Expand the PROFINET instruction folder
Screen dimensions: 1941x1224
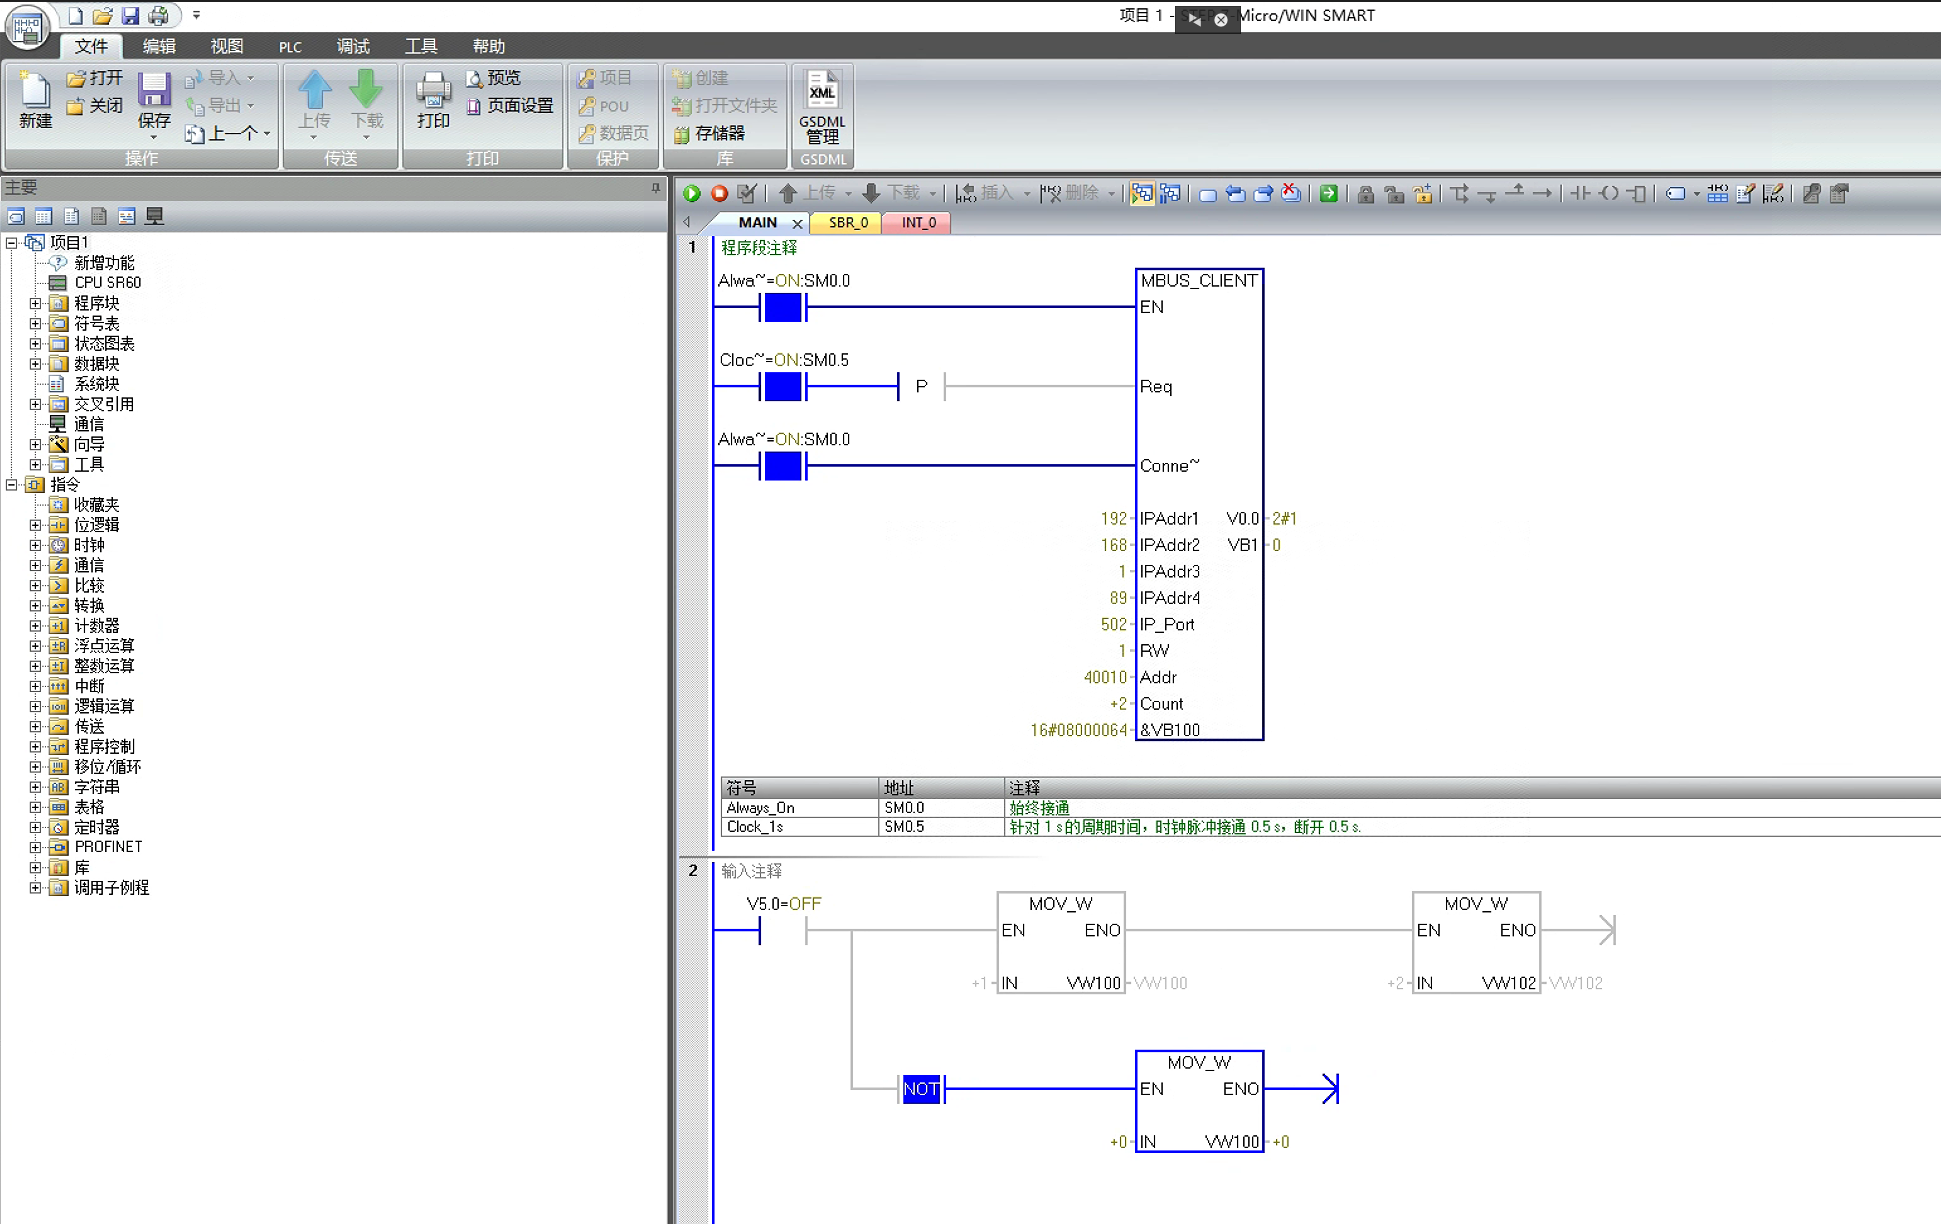pyautogui.click(x=35, y=847)
